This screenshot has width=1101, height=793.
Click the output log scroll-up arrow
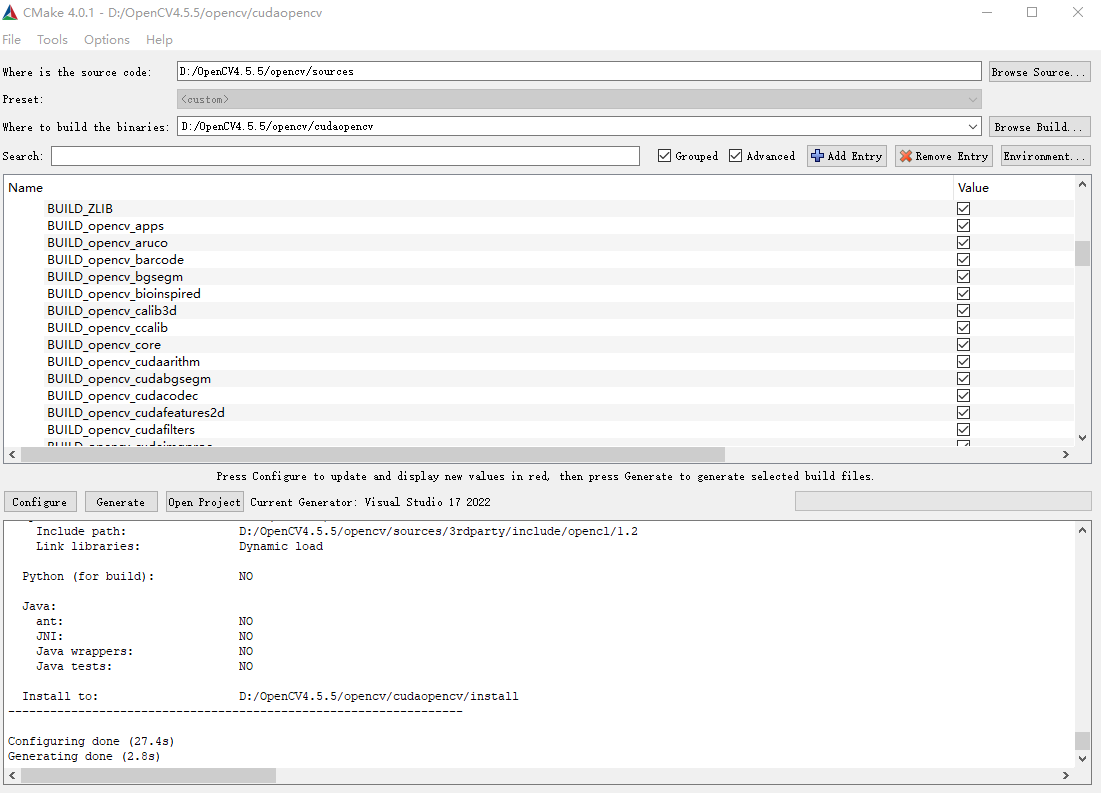[x=1082, y=530]
